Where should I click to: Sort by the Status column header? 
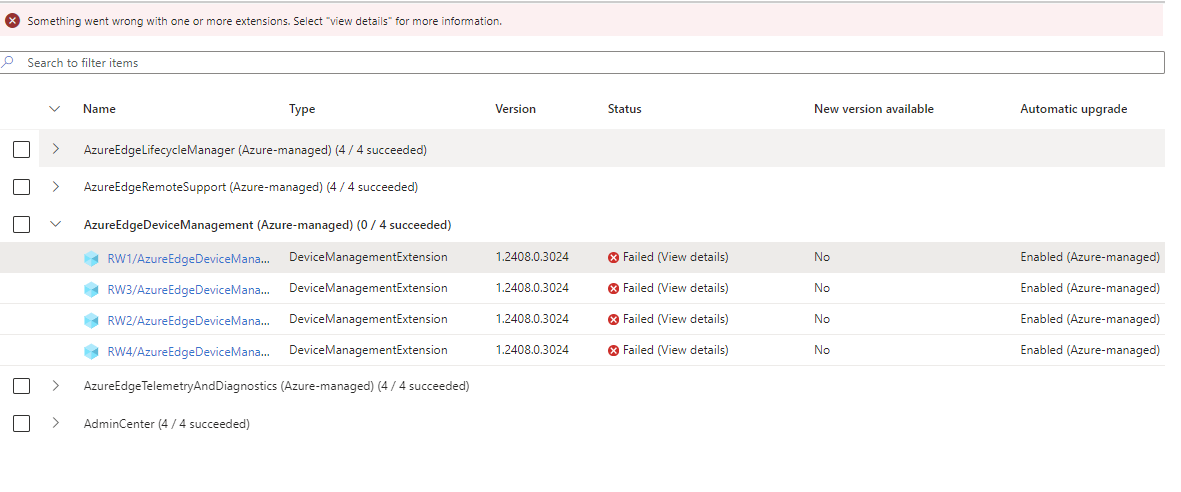pos(624,108)
